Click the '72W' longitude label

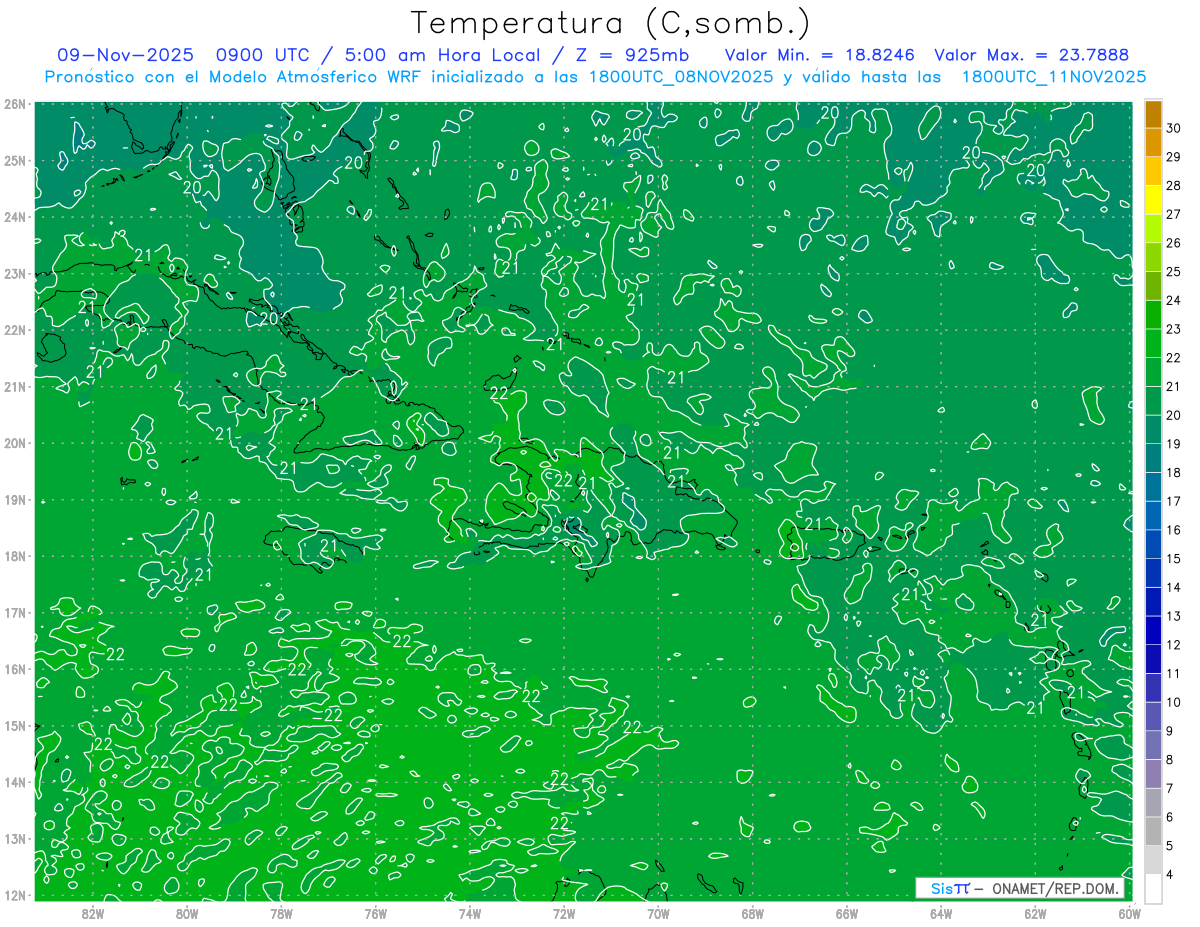(x=564, y=913)
